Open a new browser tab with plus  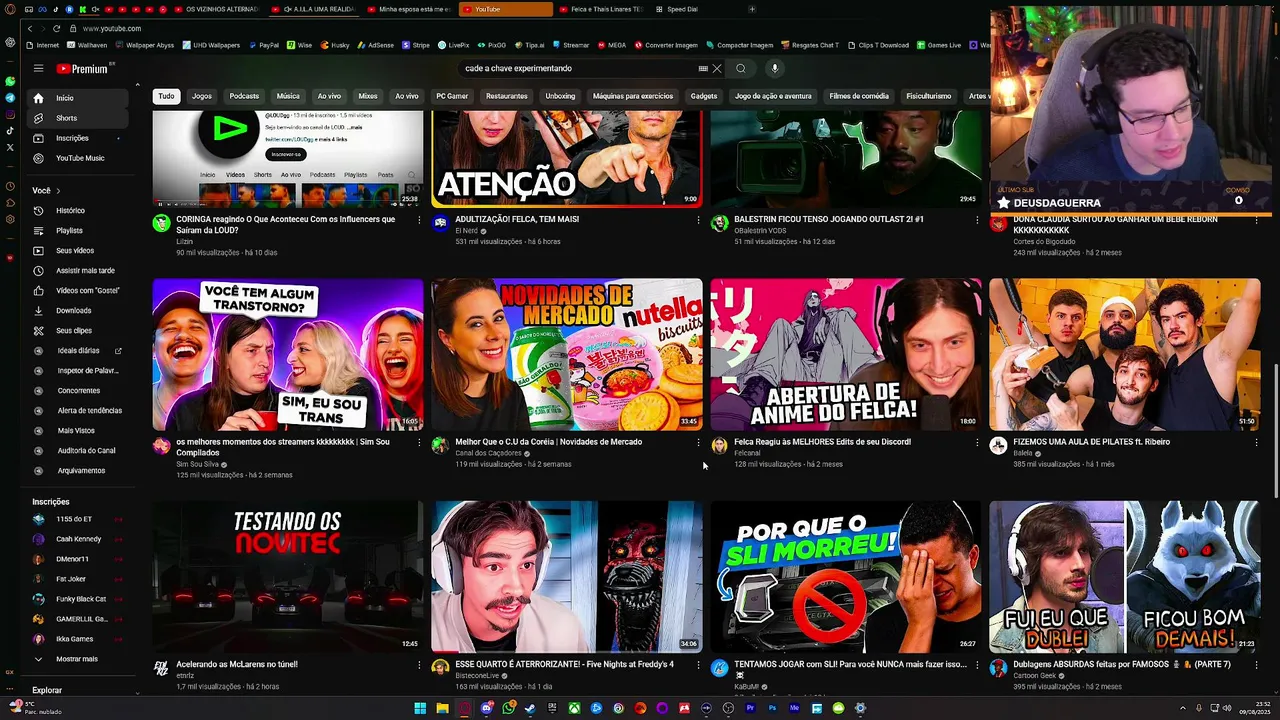[x=752, y=9]
